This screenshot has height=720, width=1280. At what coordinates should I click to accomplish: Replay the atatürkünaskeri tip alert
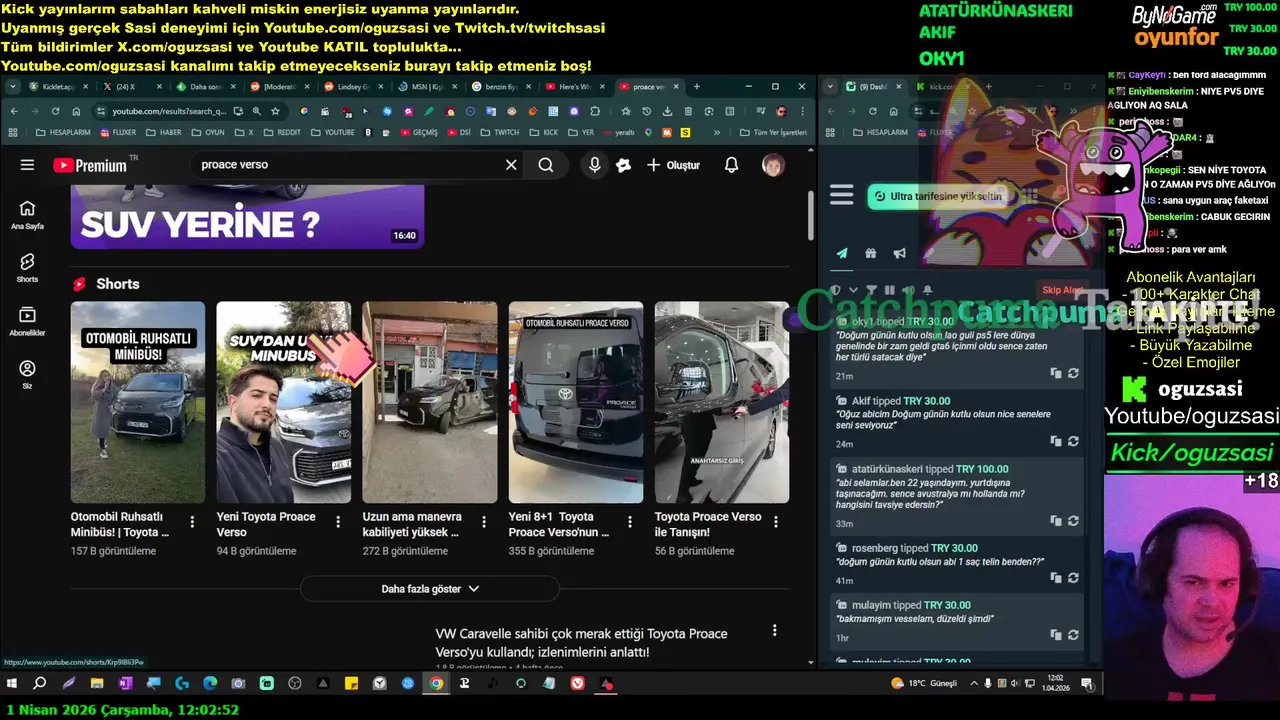(x=1073, y=521)
